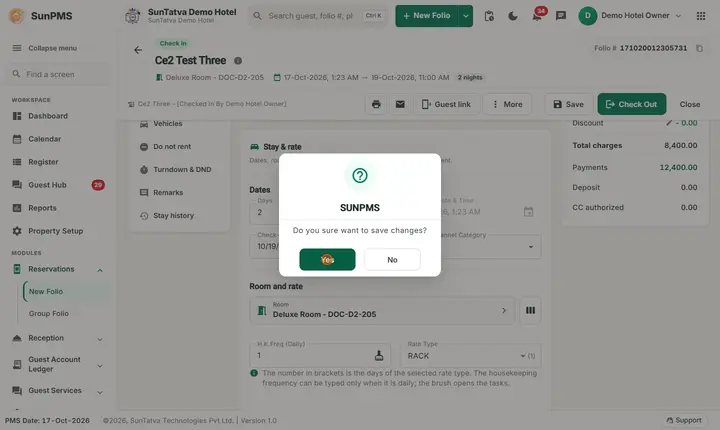720x430 pixels.
Task: Click the Stay & rate bed icon
Action: 254,147
